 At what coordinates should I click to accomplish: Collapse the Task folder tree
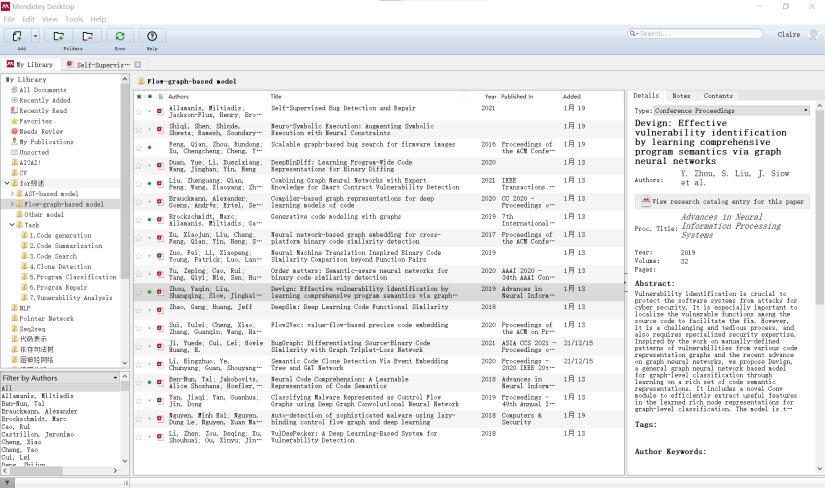(x=13, y=225)
